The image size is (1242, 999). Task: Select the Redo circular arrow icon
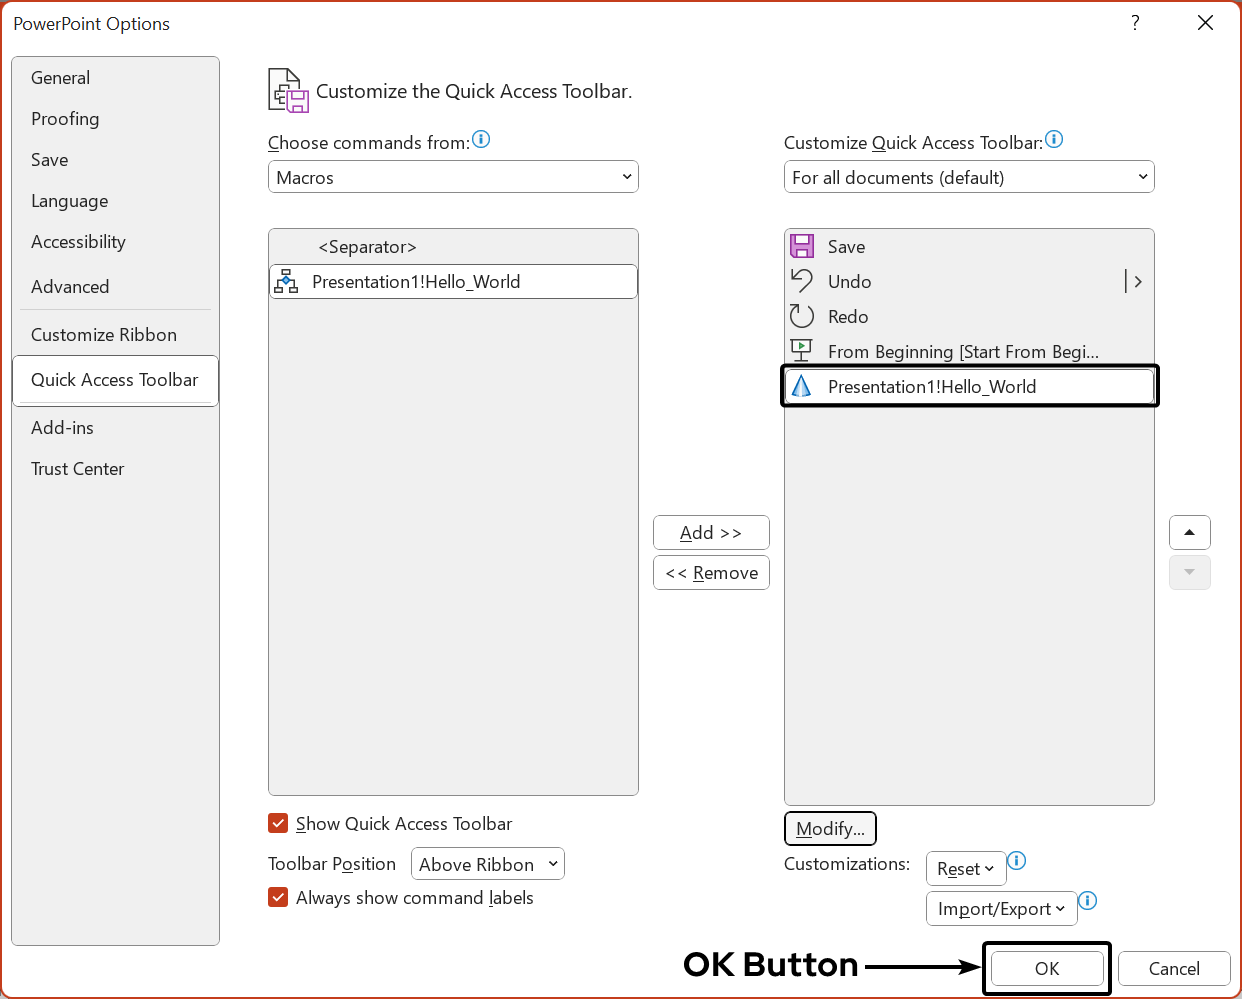click(x=802, y=316)
